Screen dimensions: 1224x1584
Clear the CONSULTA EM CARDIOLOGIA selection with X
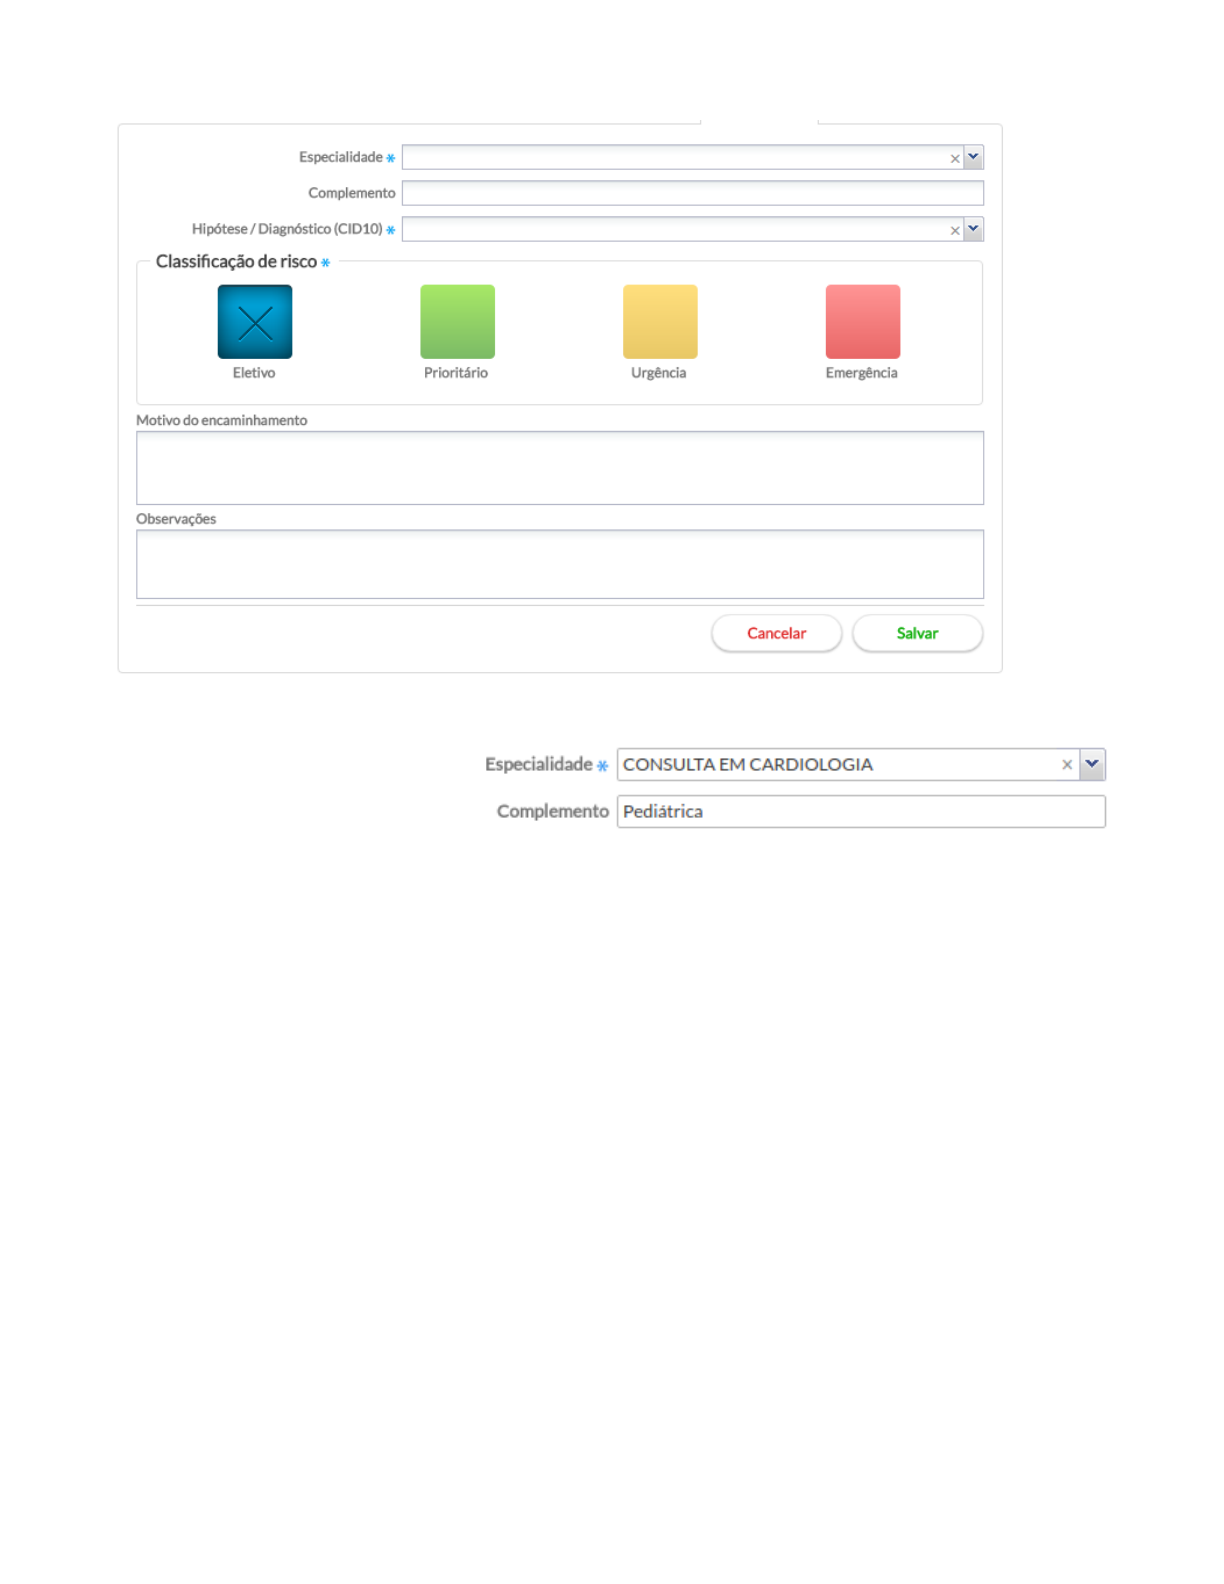[1067, 765]
